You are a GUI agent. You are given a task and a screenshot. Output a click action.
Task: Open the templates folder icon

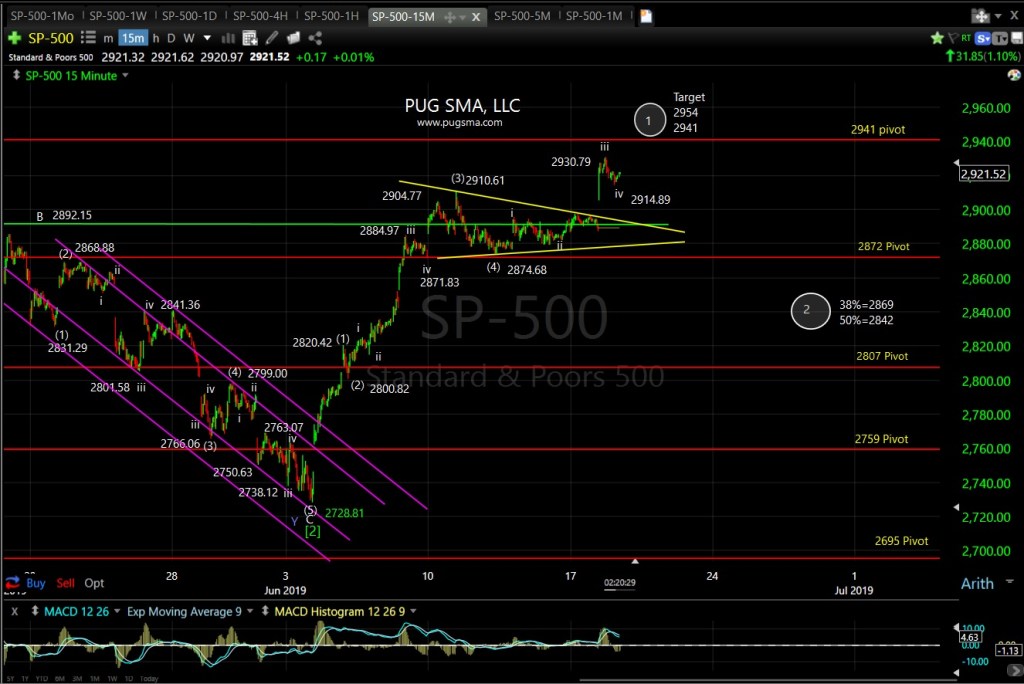293,39
